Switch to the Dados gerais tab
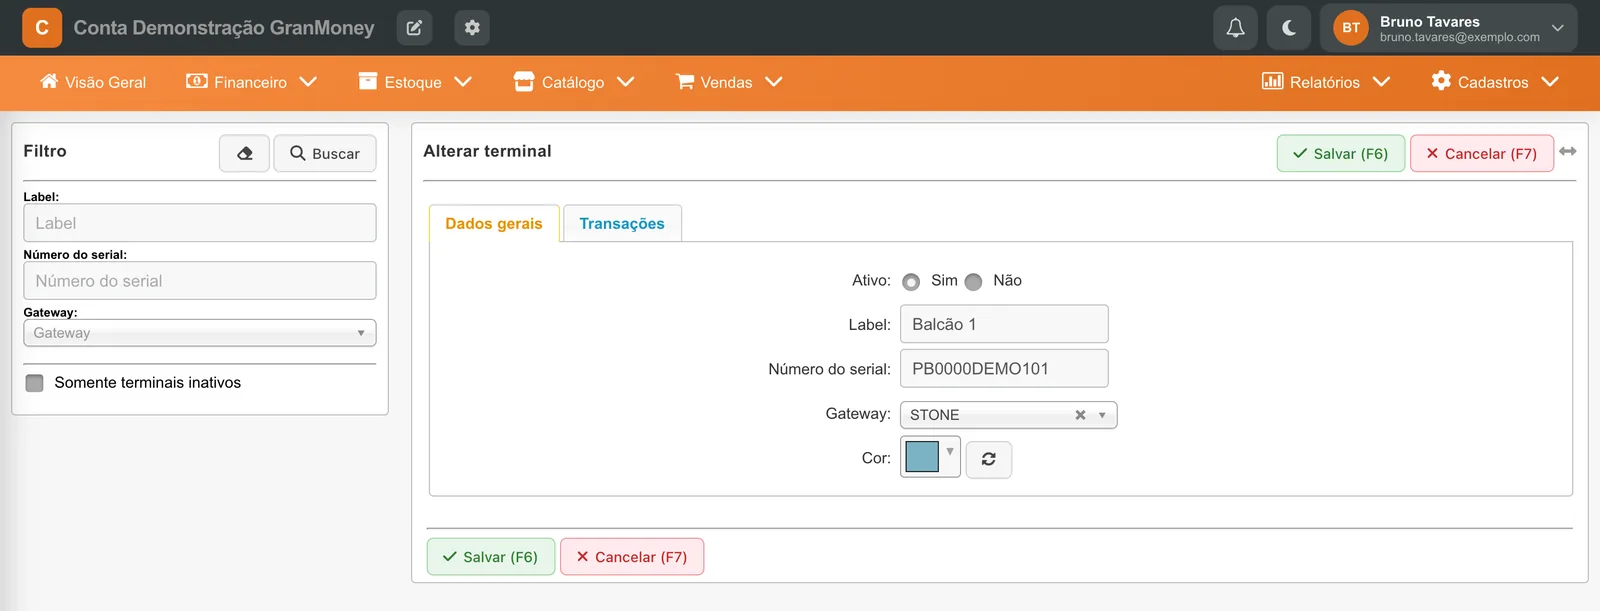Image resolution: width=1600 pixels, height=611 pixels. 494,223
